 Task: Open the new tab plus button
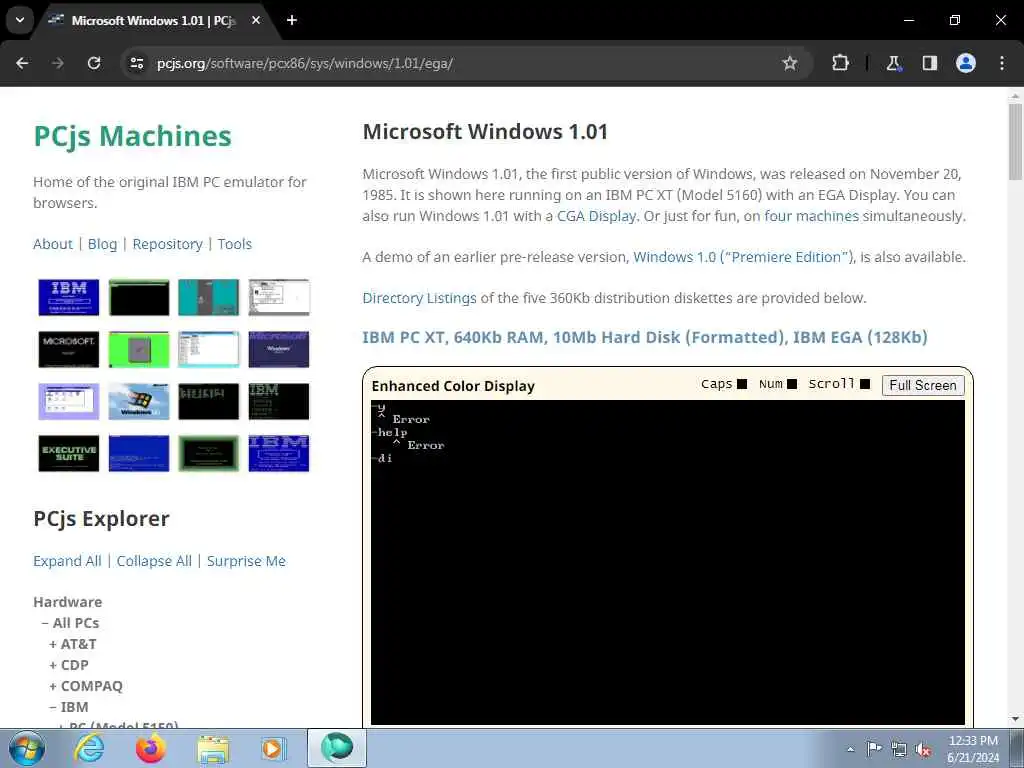[292, 20]
